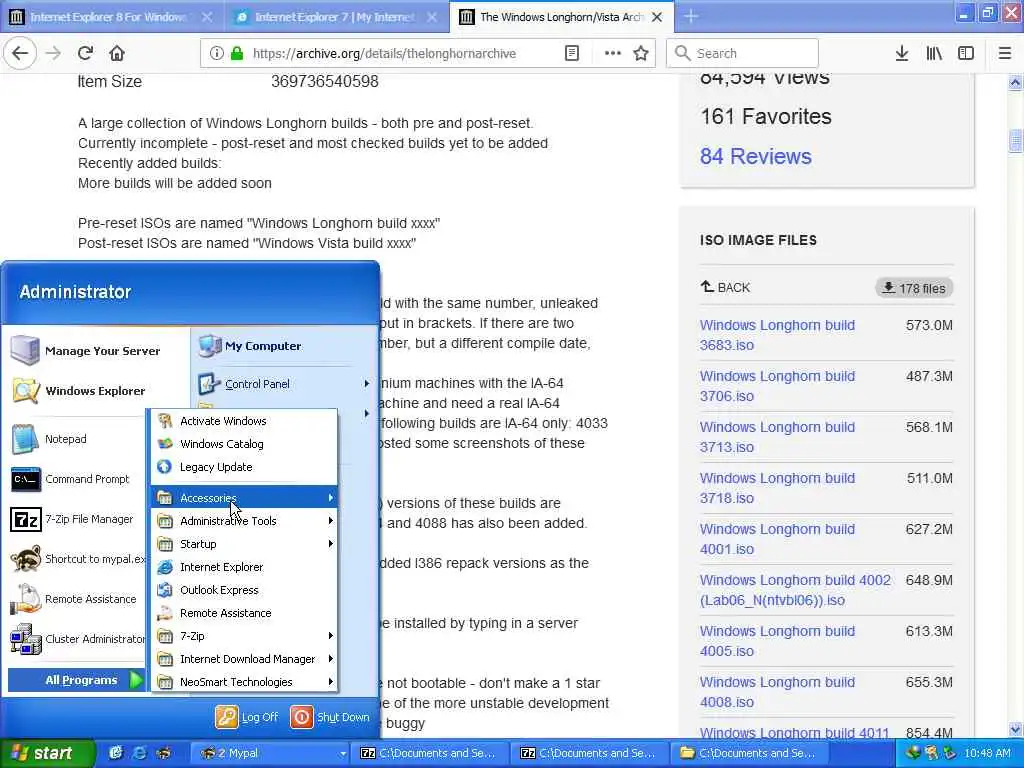Image resolution: width=1024 pixels, height=768 pixels.
Task: Expand the Startup programs folder
Action: coord(245,544)
